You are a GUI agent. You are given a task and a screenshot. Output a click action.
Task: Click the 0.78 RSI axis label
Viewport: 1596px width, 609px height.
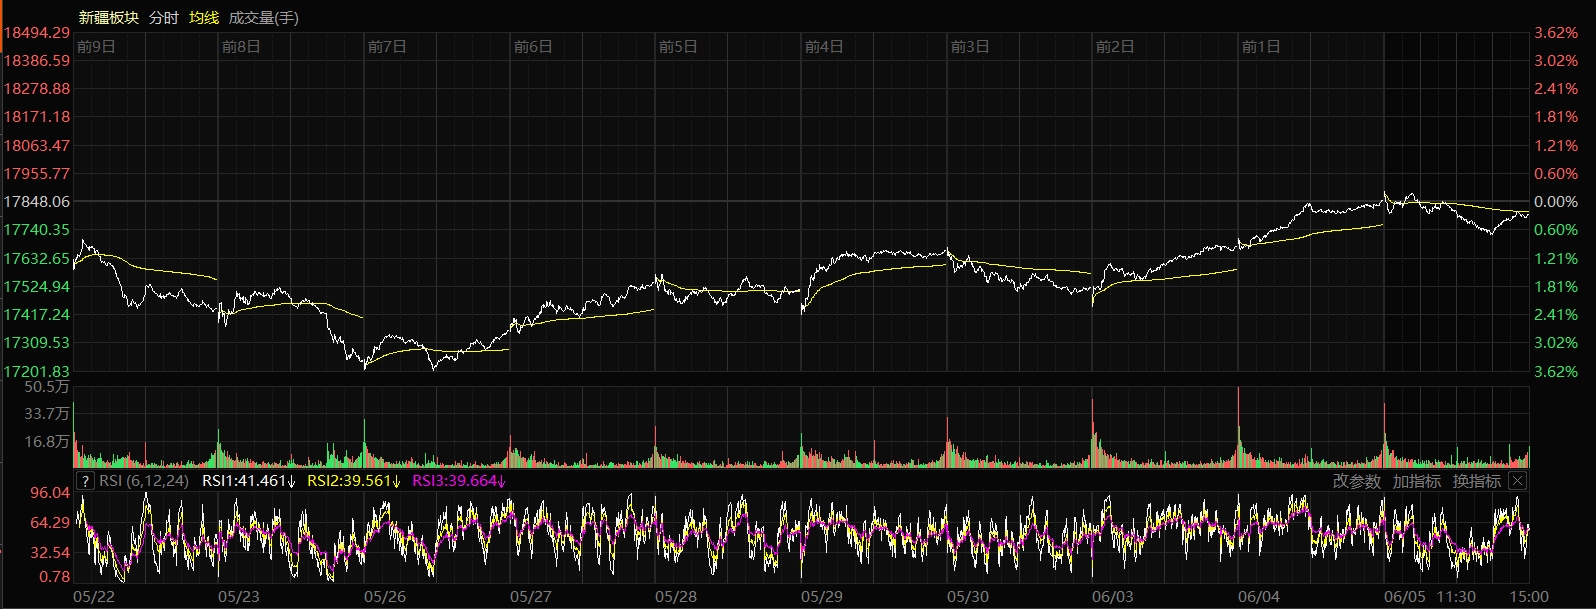pyautogui.click(x=55, y=577)
